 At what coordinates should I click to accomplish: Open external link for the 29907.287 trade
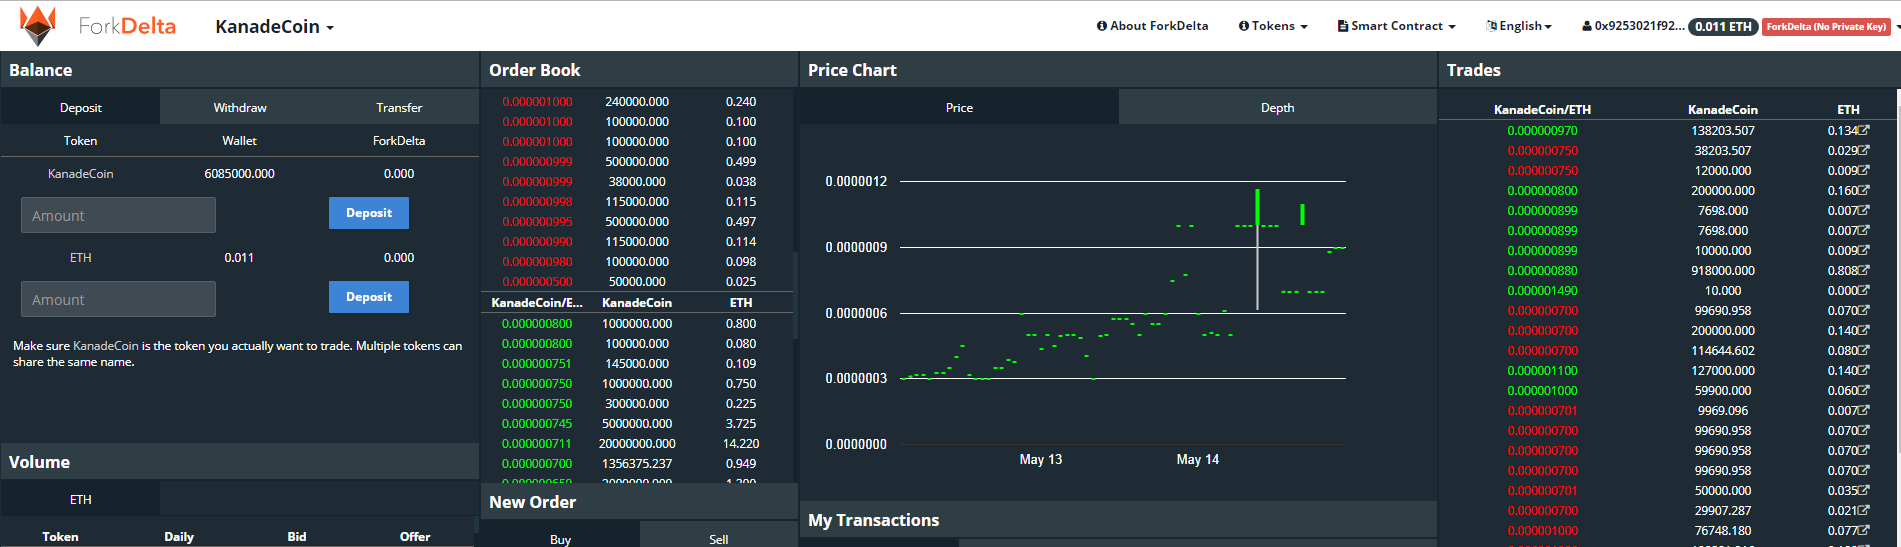(x=1864, y=510)
